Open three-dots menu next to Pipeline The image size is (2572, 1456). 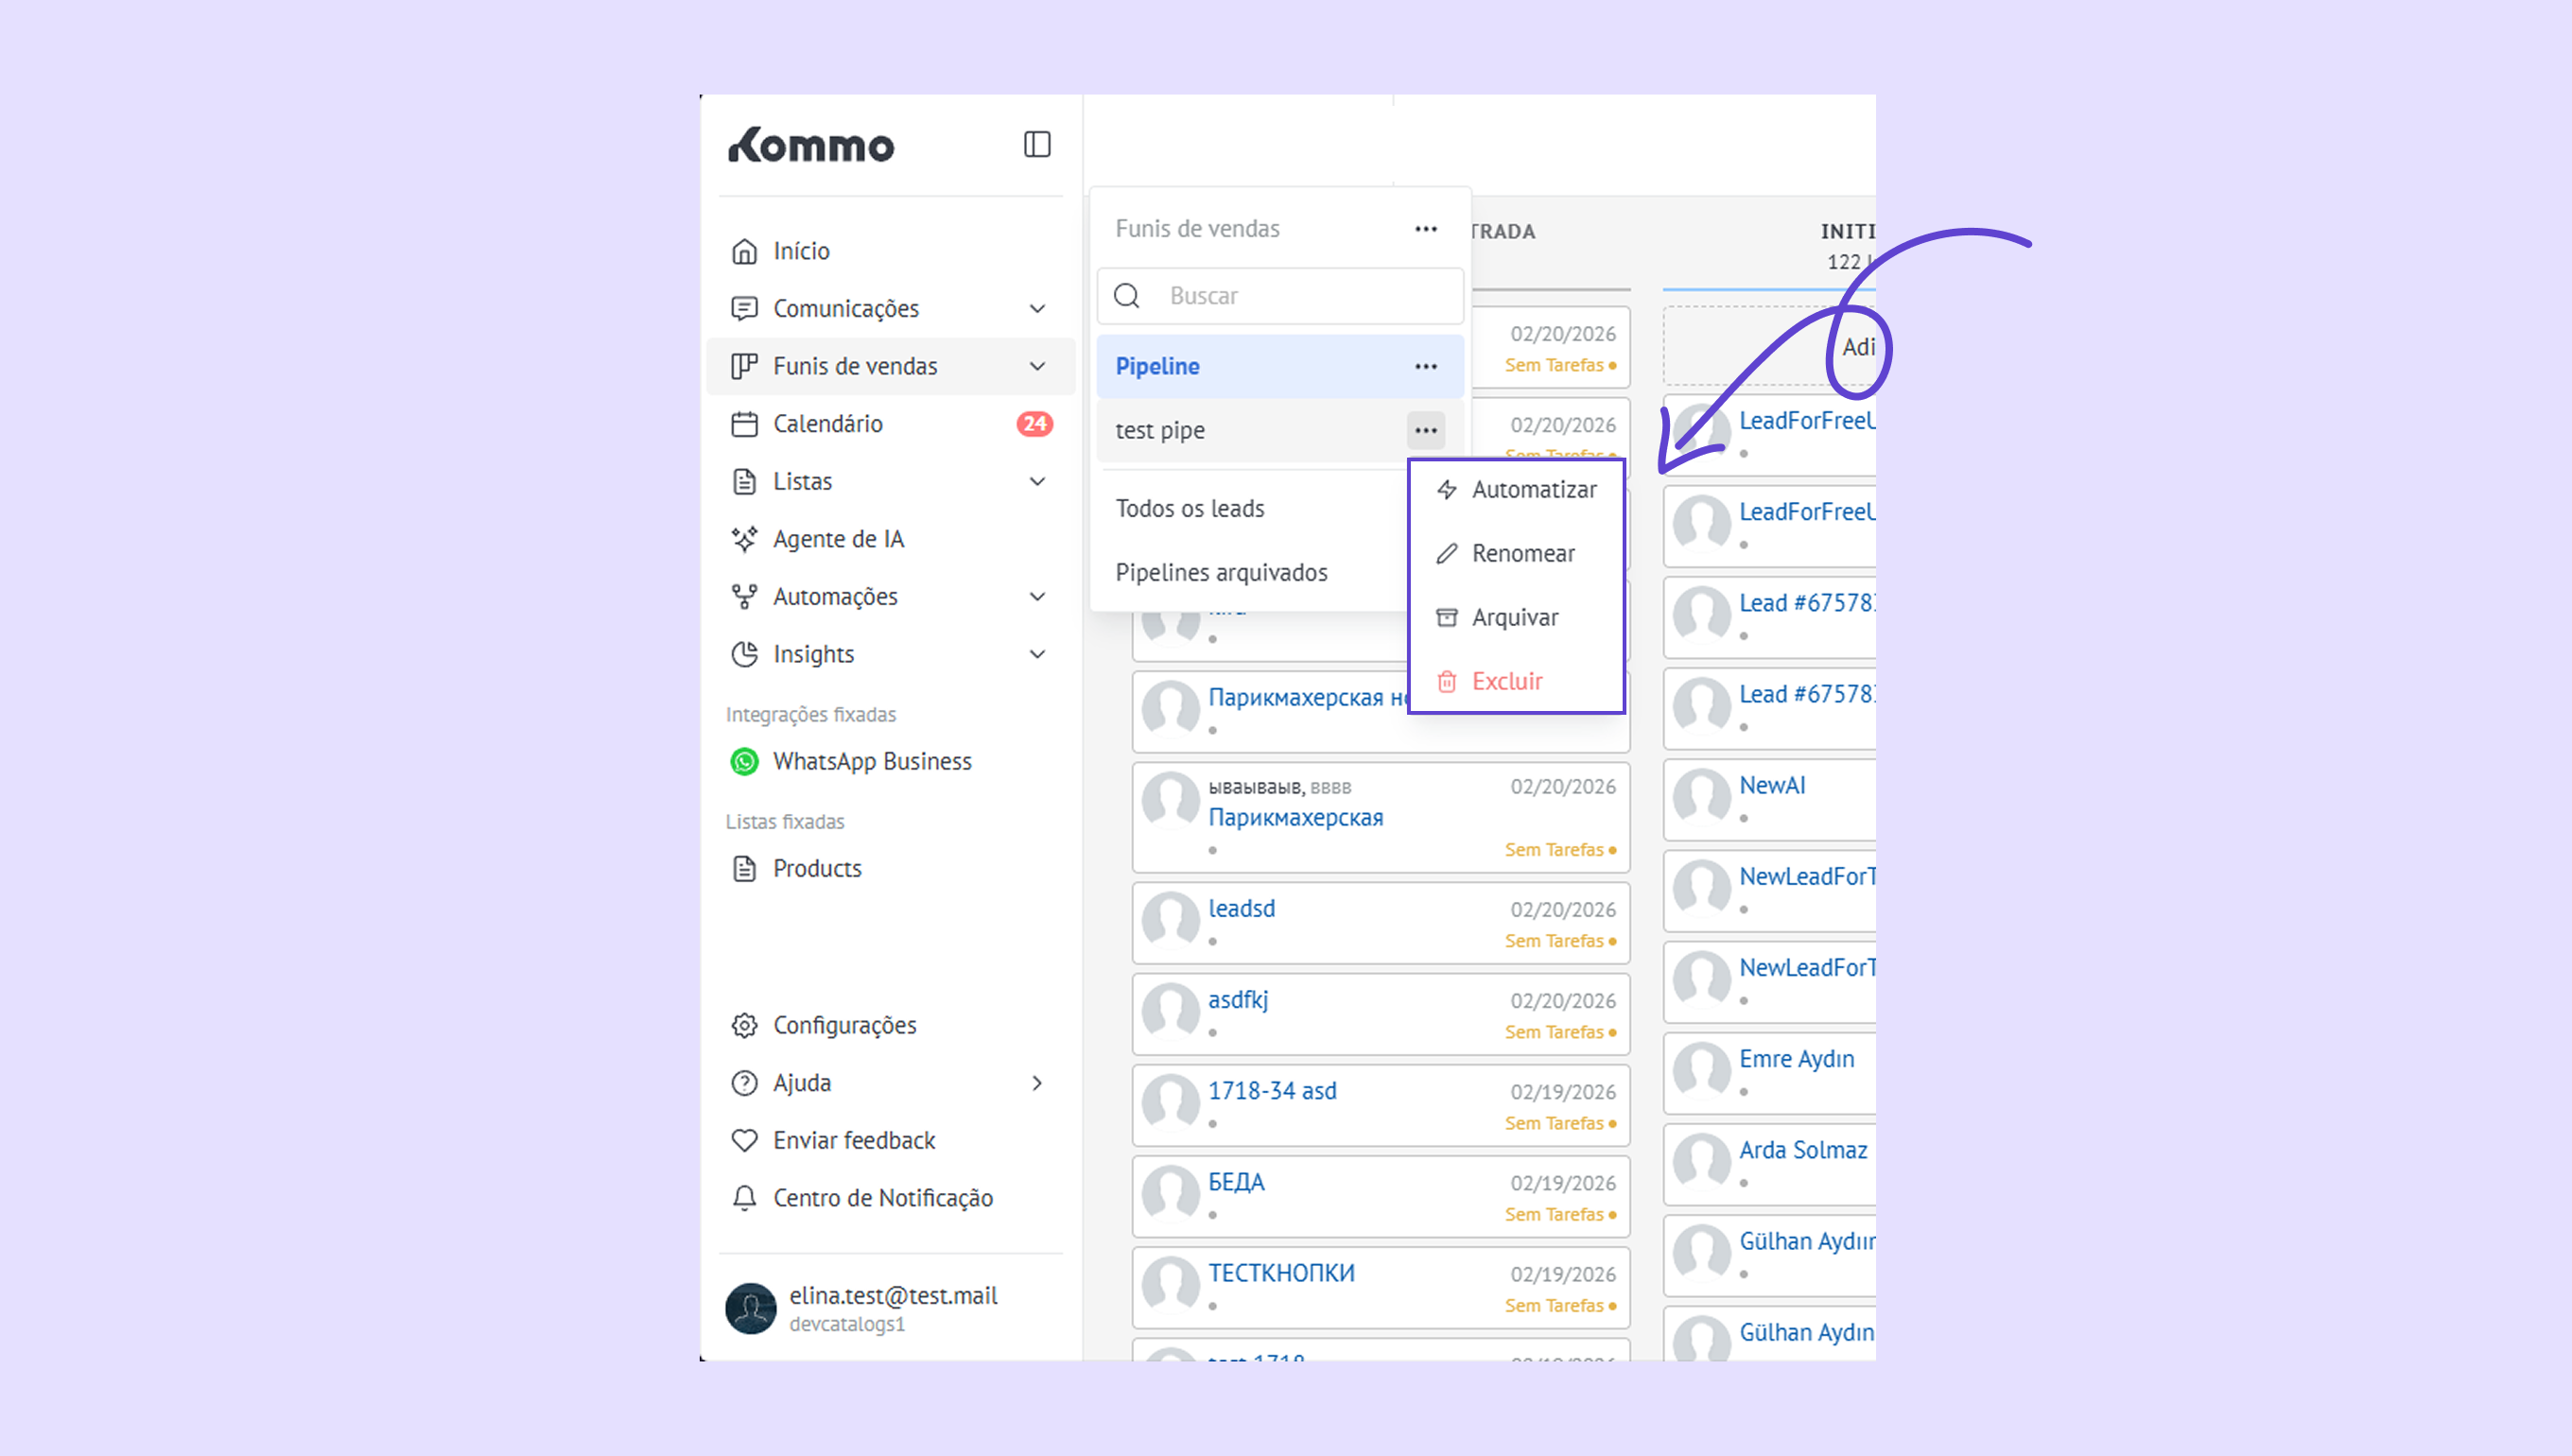click(x=1425, y=366)
